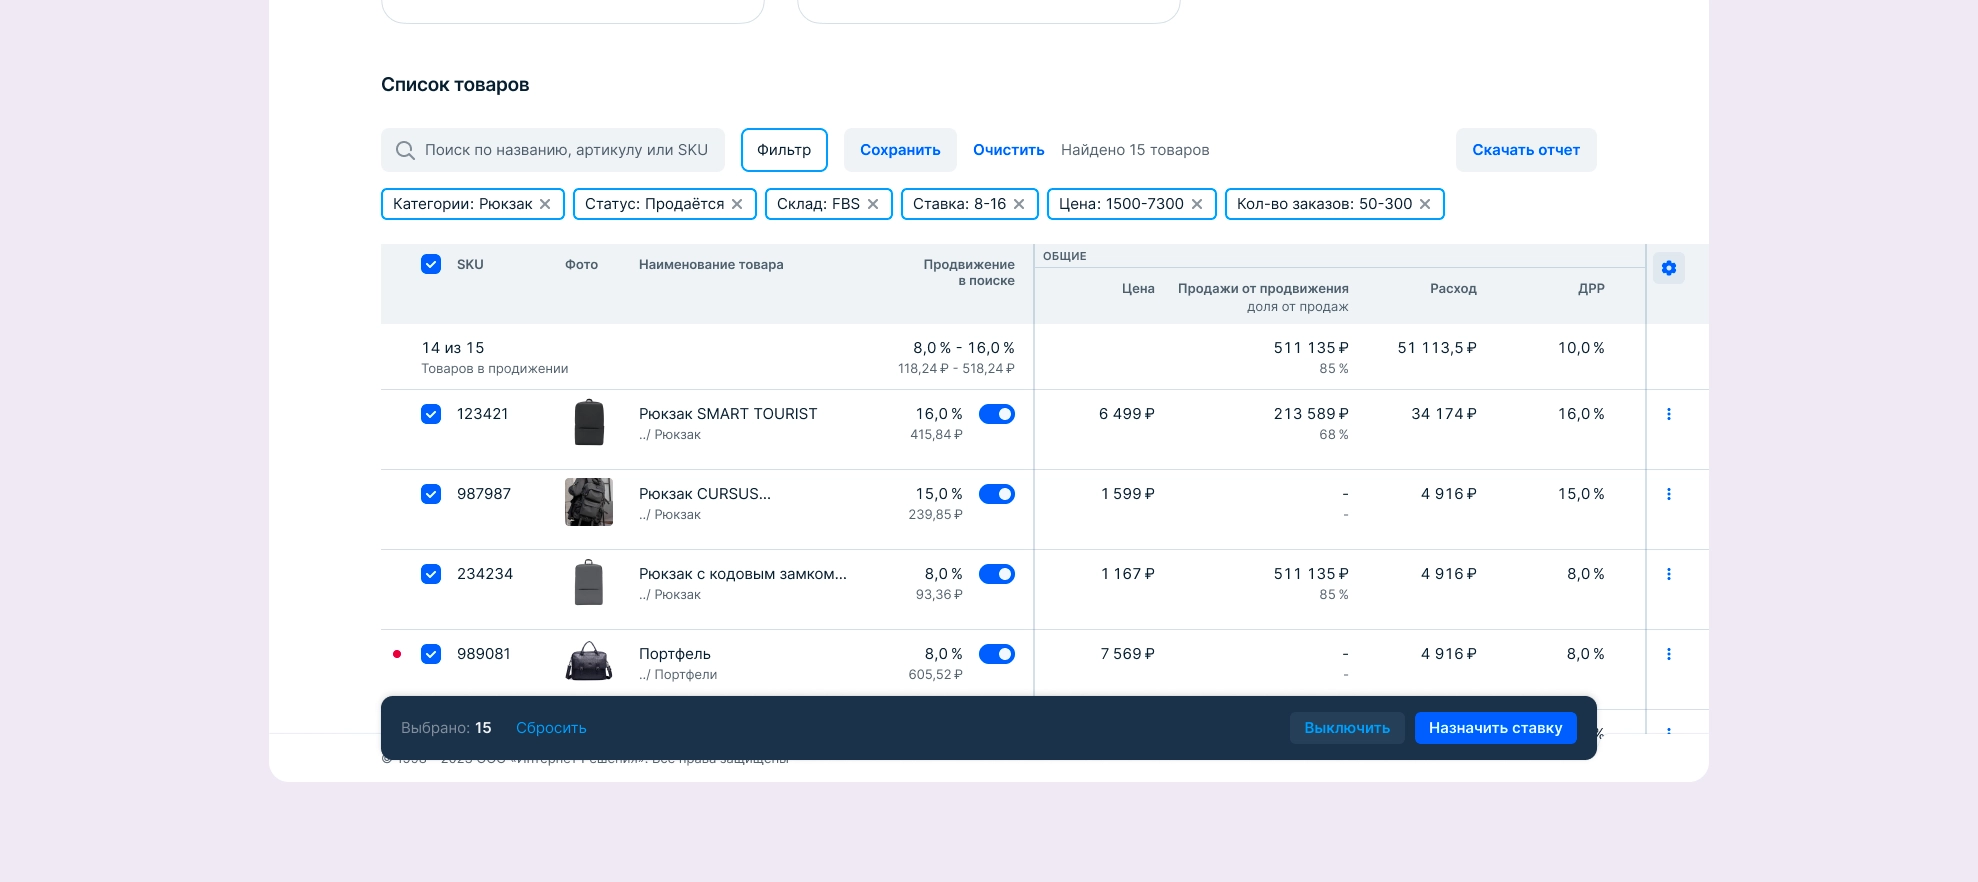Remove the "Ставка: 8-16" filter chip
This screenshot has width=1978, height=882.
(x=1019, y=204)
